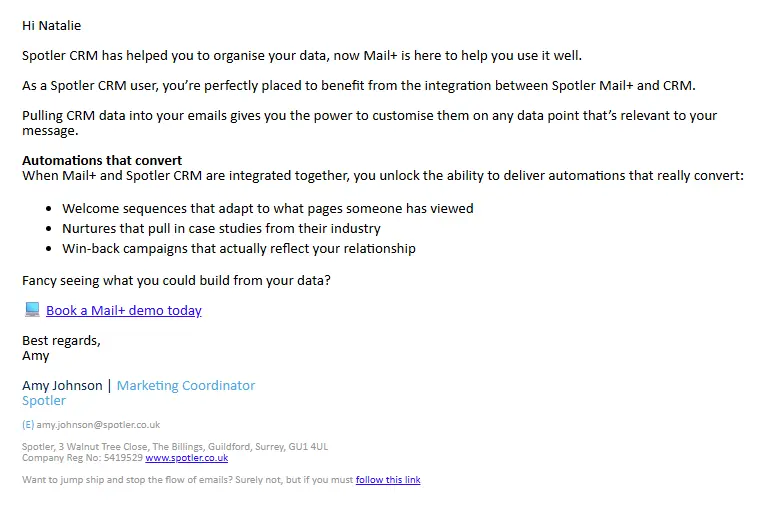Click the "Automations that convert" bold heading
The height and width of the screenshot is (505, 770).
pyautogui.click(x=102, y=160)
